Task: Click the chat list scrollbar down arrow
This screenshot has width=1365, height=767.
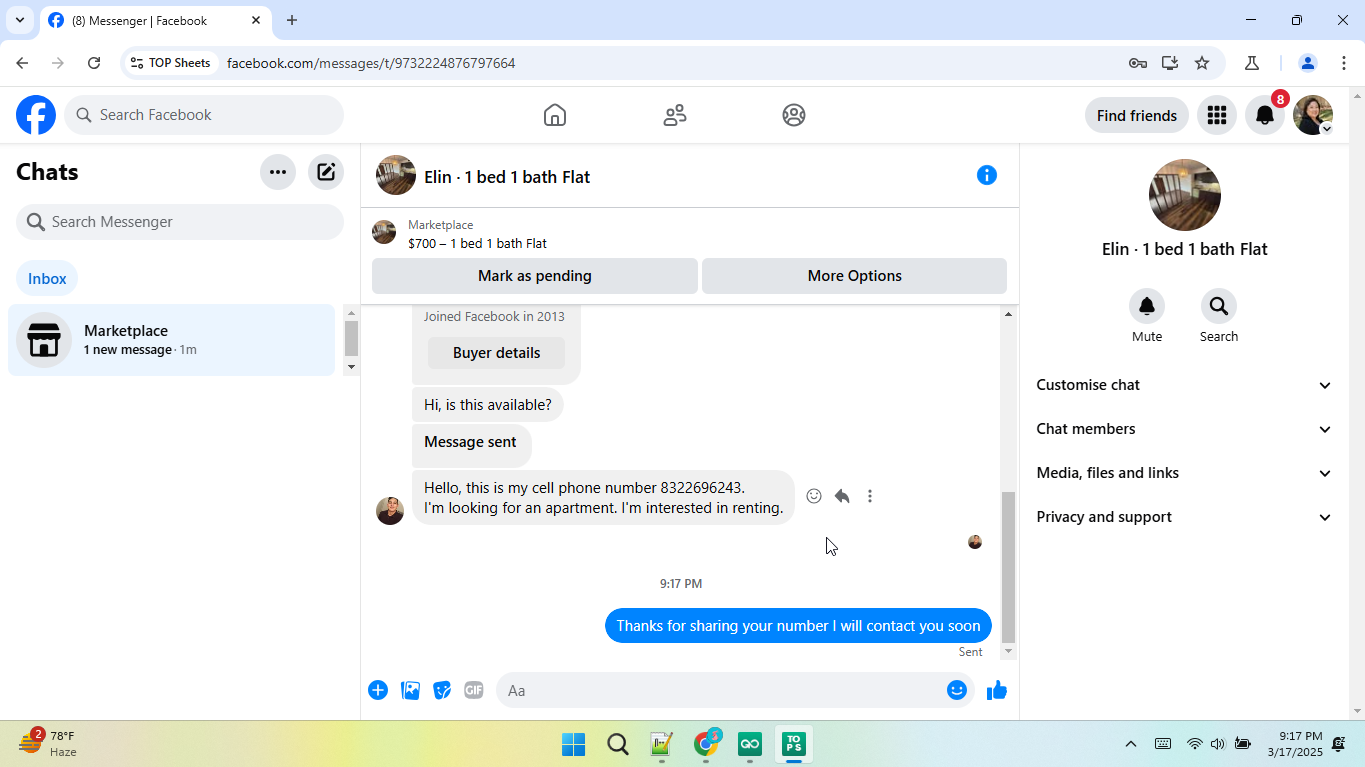Action: (x=351, y=367)
